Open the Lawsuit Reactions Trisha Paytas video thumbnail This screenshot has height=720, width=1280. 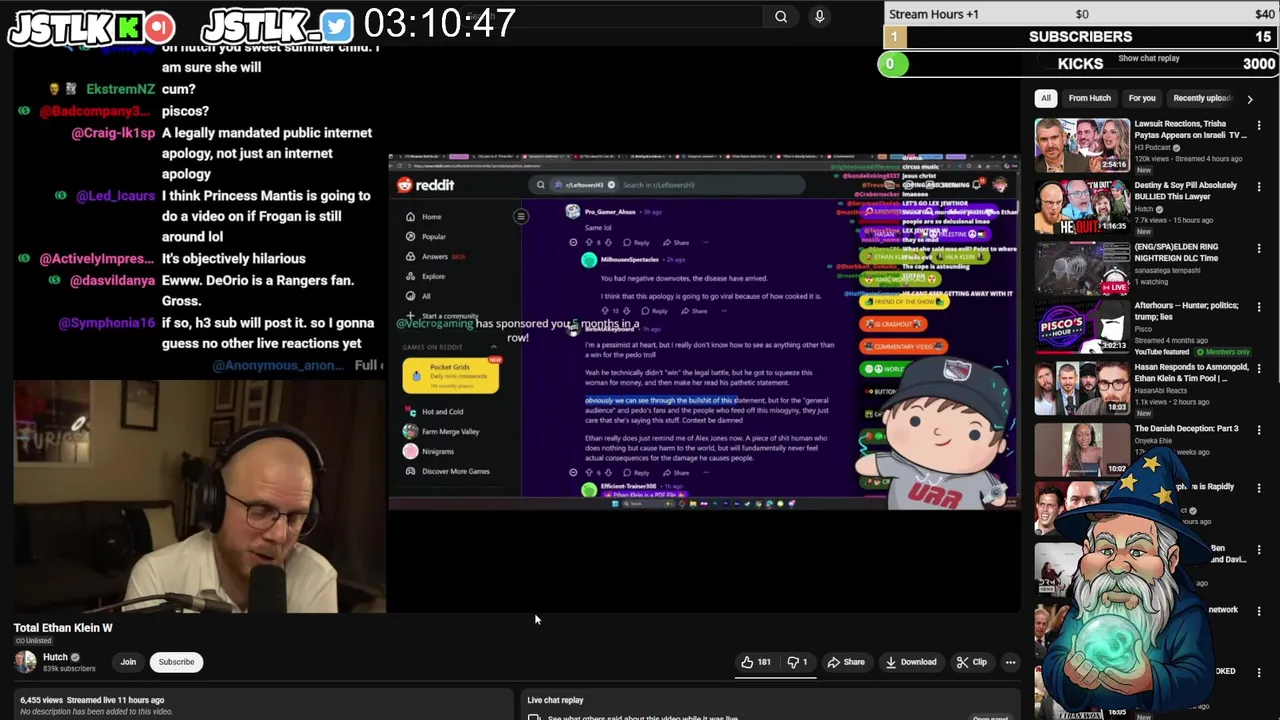tap(1082, 145)
